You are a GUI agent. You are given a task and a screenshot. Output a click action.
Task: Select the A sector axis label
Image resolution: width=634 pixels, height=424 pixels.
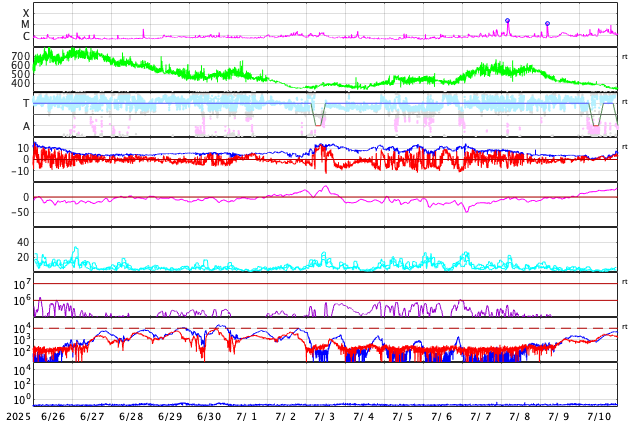pyautogui.click(x=26, y=127)
